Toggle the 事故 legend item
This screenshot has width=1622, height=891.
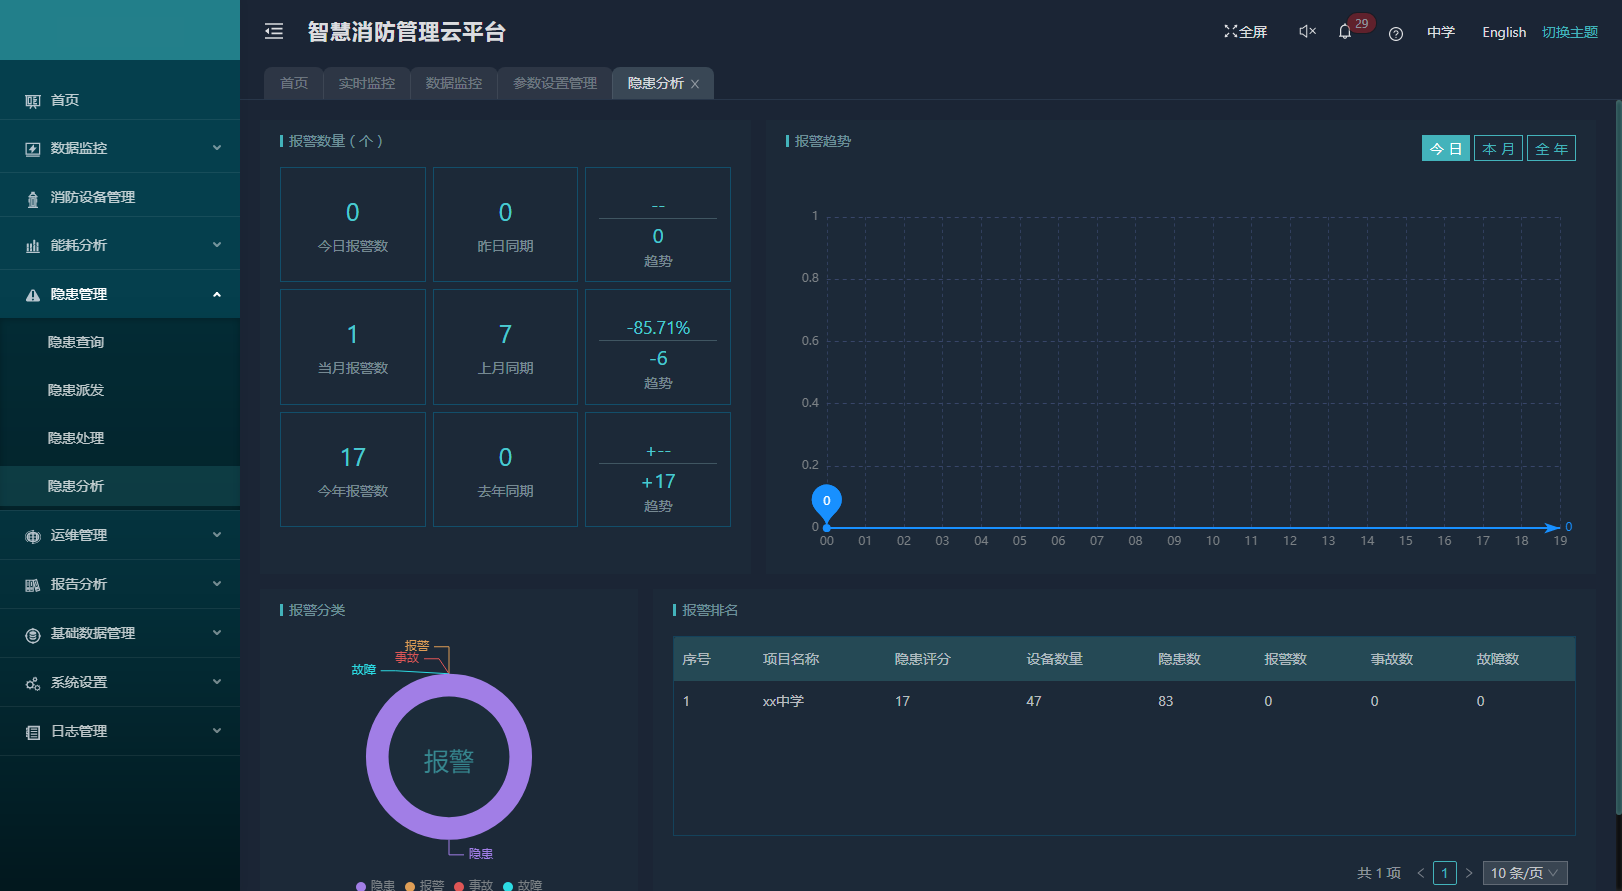click(474, 885)
